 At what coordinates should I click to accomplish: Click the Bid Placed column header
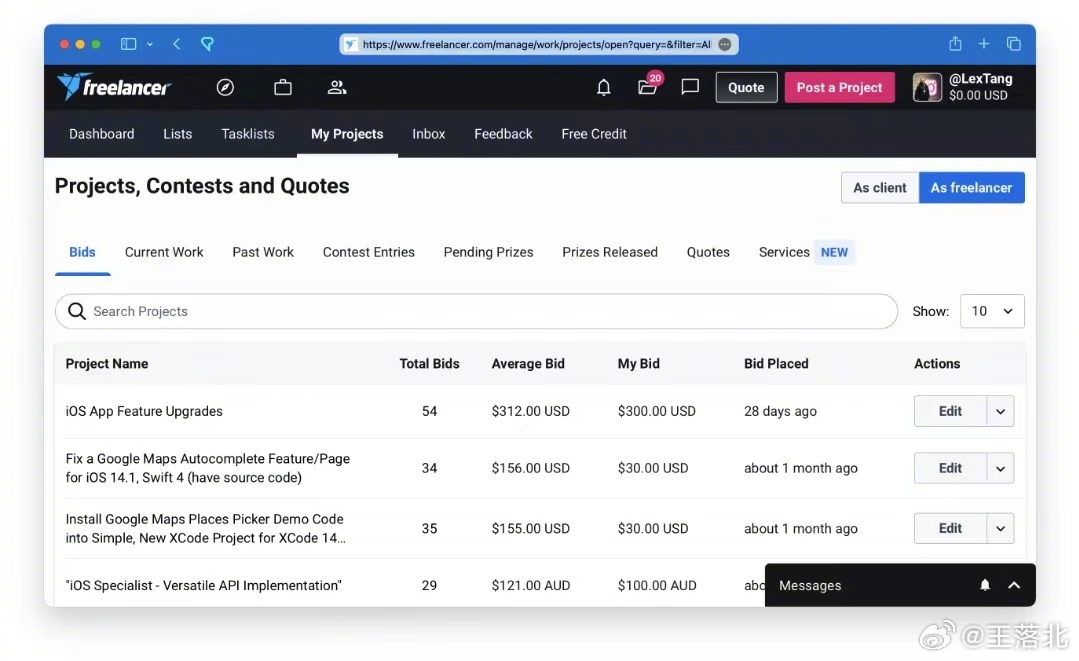[776, 364]
